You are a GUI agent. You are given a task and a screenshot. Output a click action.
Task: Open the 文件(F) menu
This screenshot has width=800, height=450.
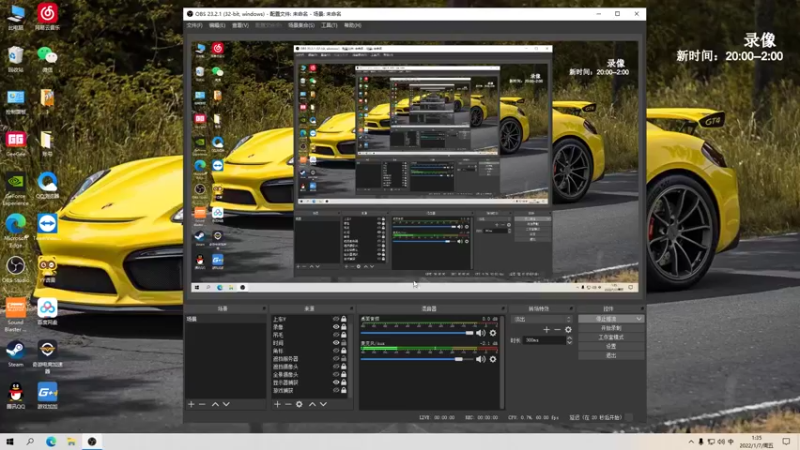(x=195, y=24)
